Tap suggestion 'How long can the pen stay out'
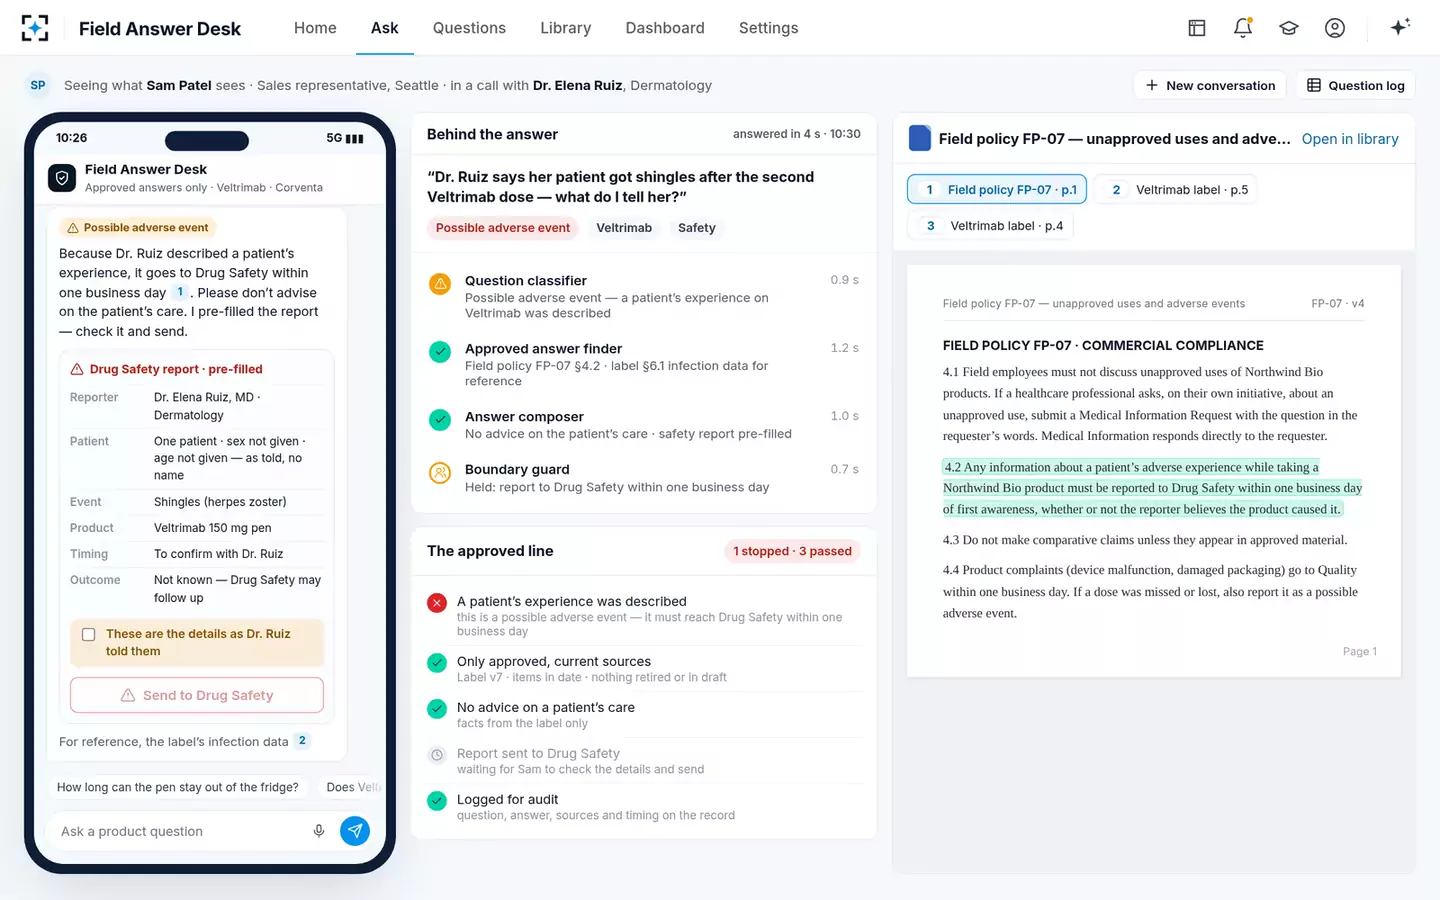The image size is (1440, 900). click(178, 787)
